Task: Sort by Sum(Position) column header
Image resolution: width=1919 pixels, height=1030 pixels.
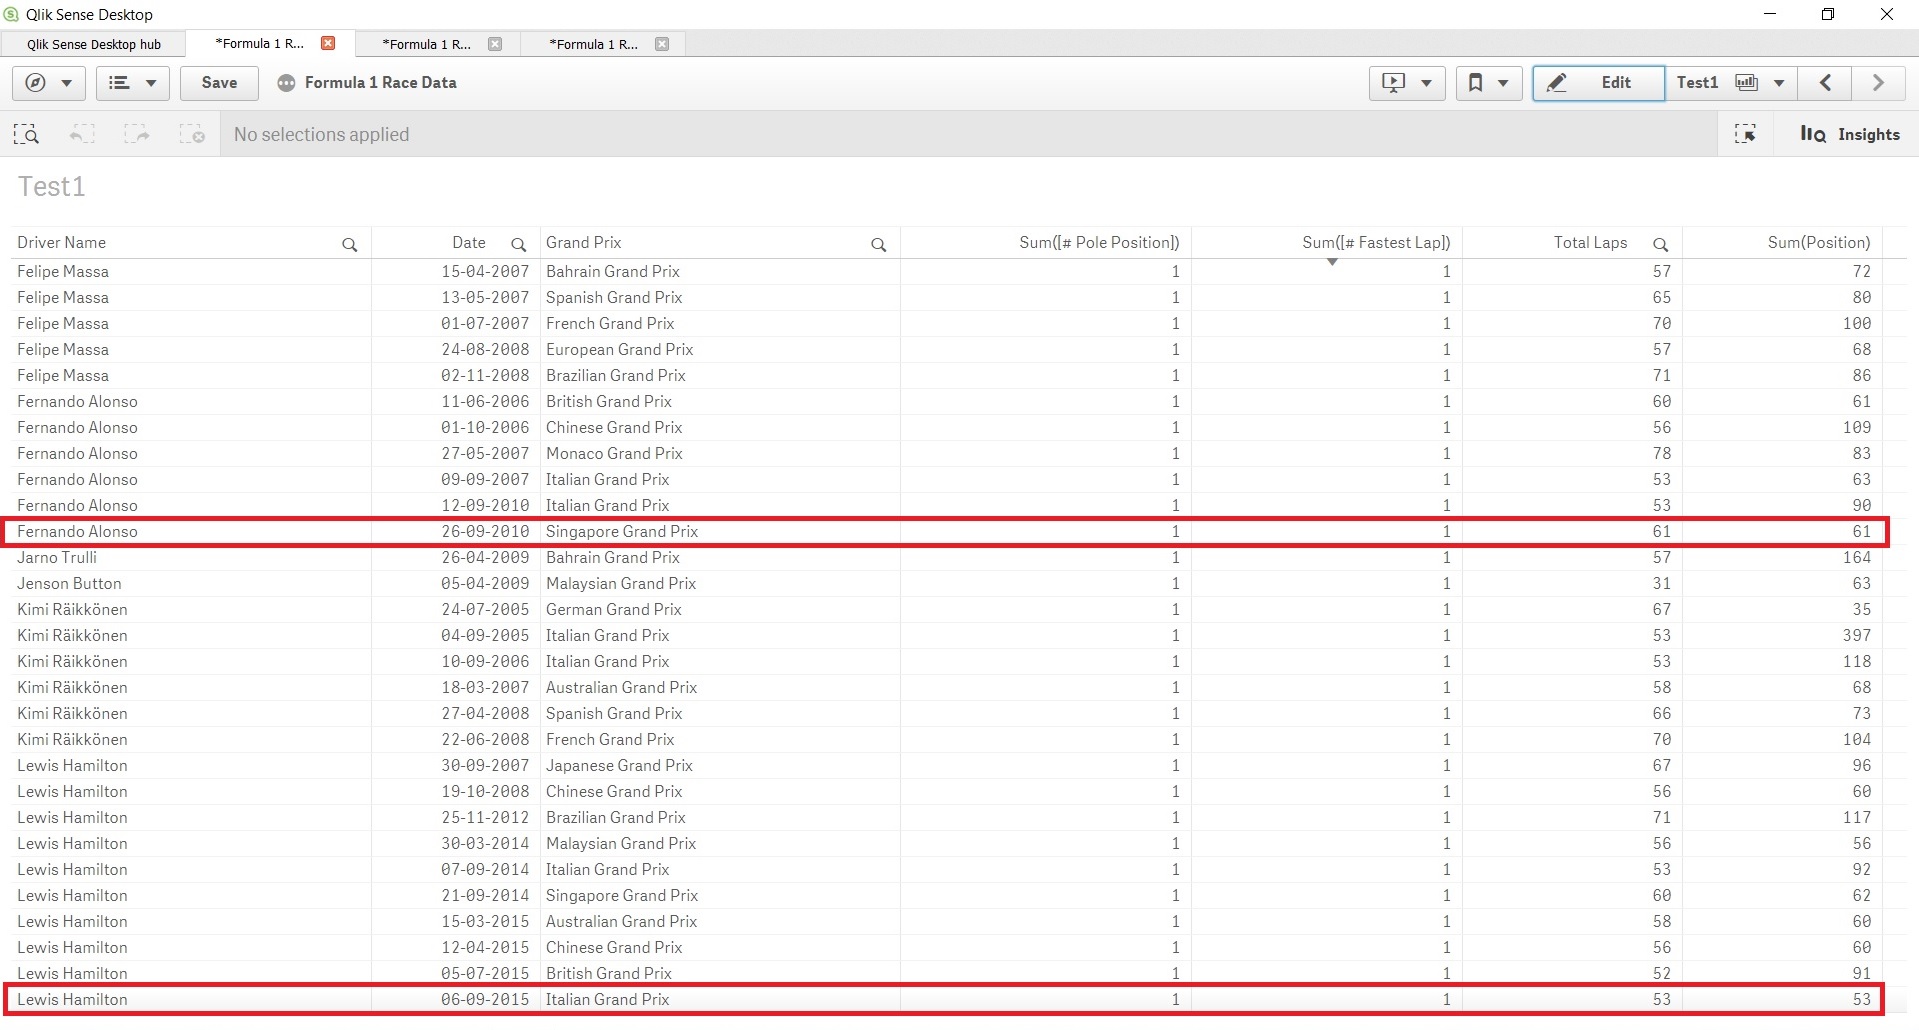Action: coord(1819,243)
